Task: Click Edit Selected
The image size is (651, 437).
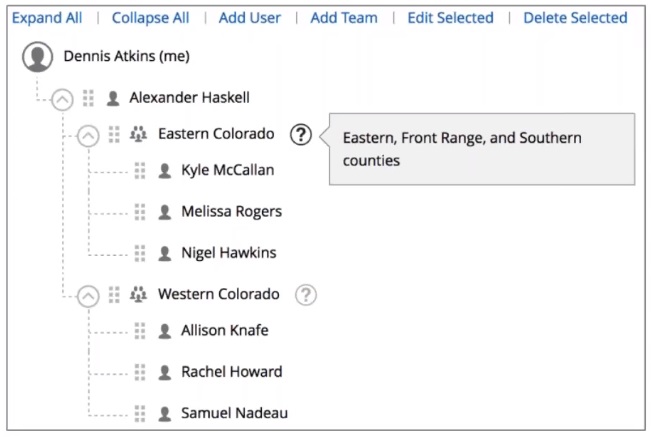Action: pyautogui.click(x=450, y=18)
